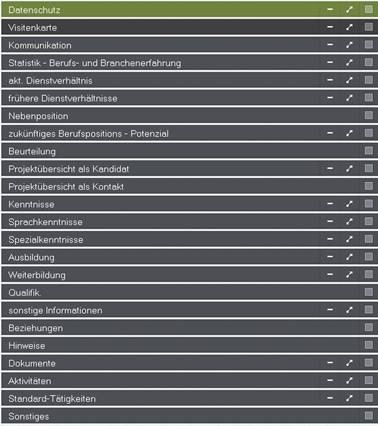
Task: Edit the Dokumente section with pencil icon
Action: (349, 363)
